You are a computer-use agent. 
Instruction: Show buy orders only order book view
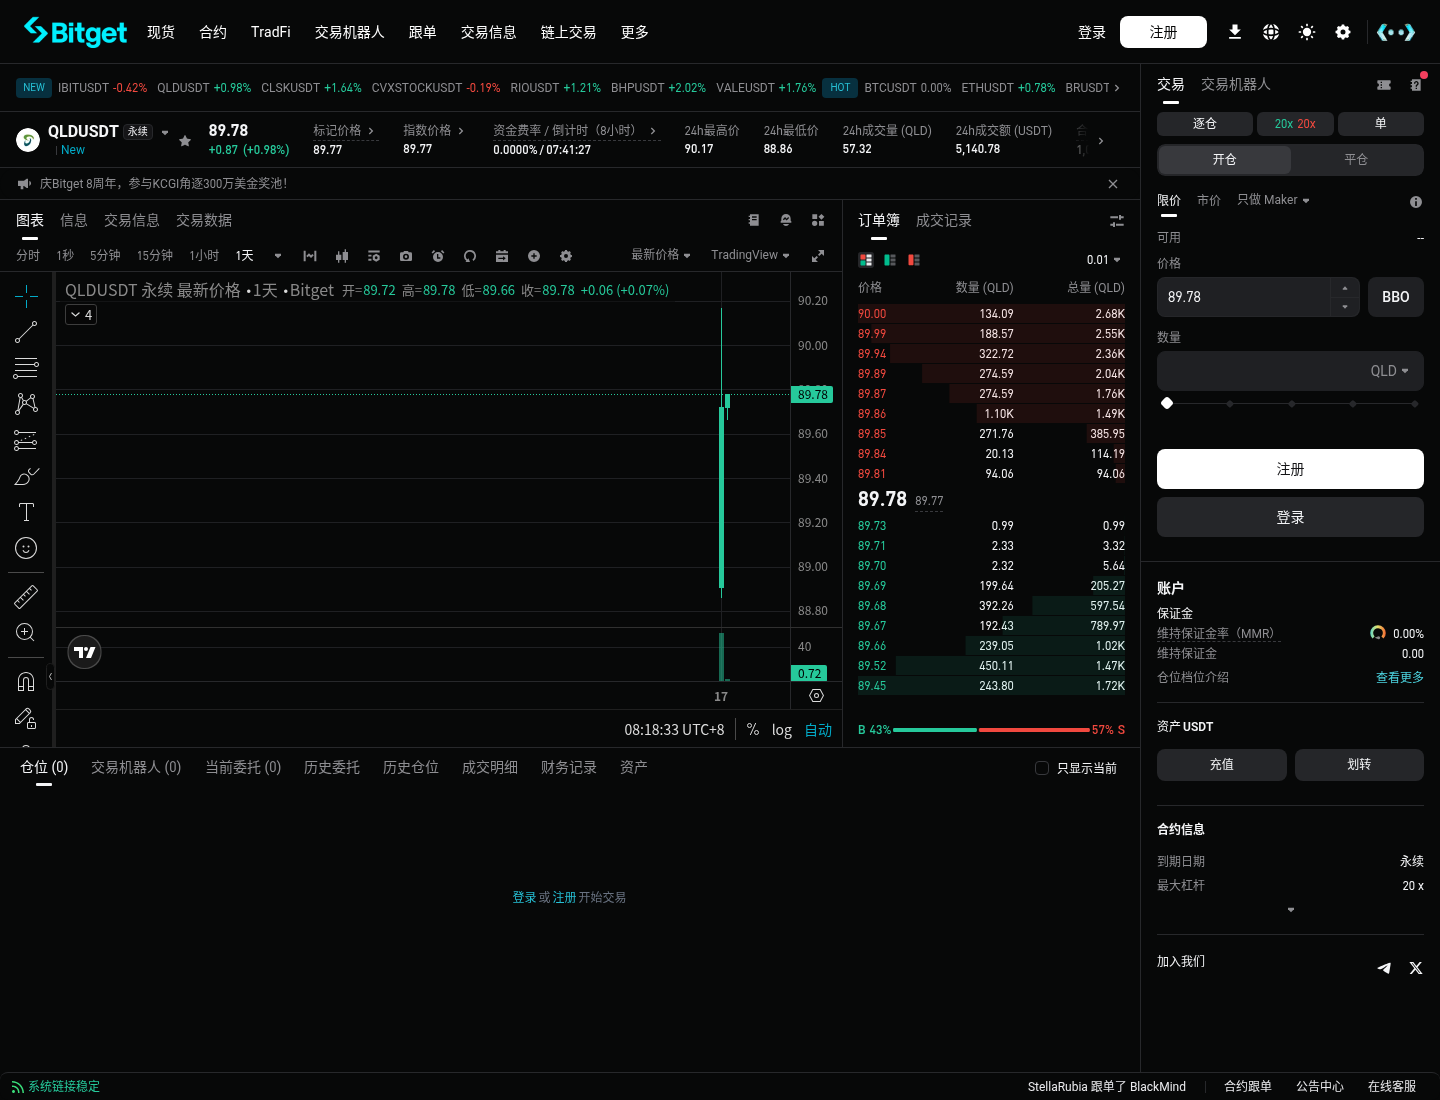click(x=890, y=260)
